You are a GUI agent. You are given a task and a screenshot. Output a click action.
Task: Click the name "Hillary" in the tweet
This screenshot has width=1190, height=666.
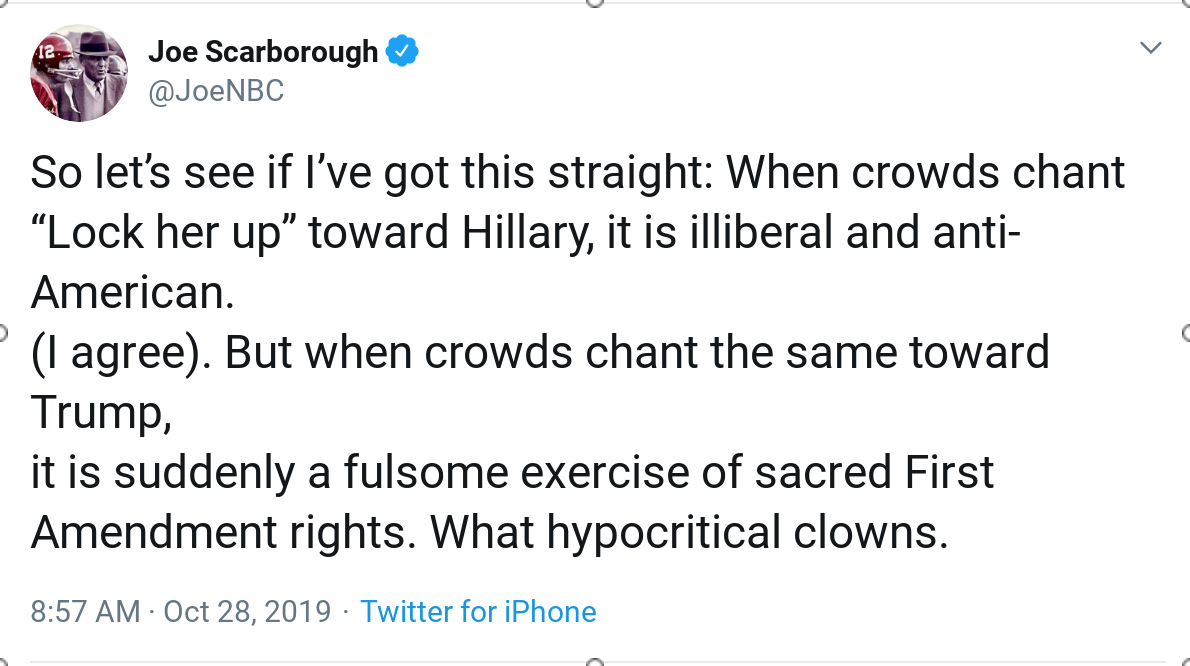coord(525,232)
